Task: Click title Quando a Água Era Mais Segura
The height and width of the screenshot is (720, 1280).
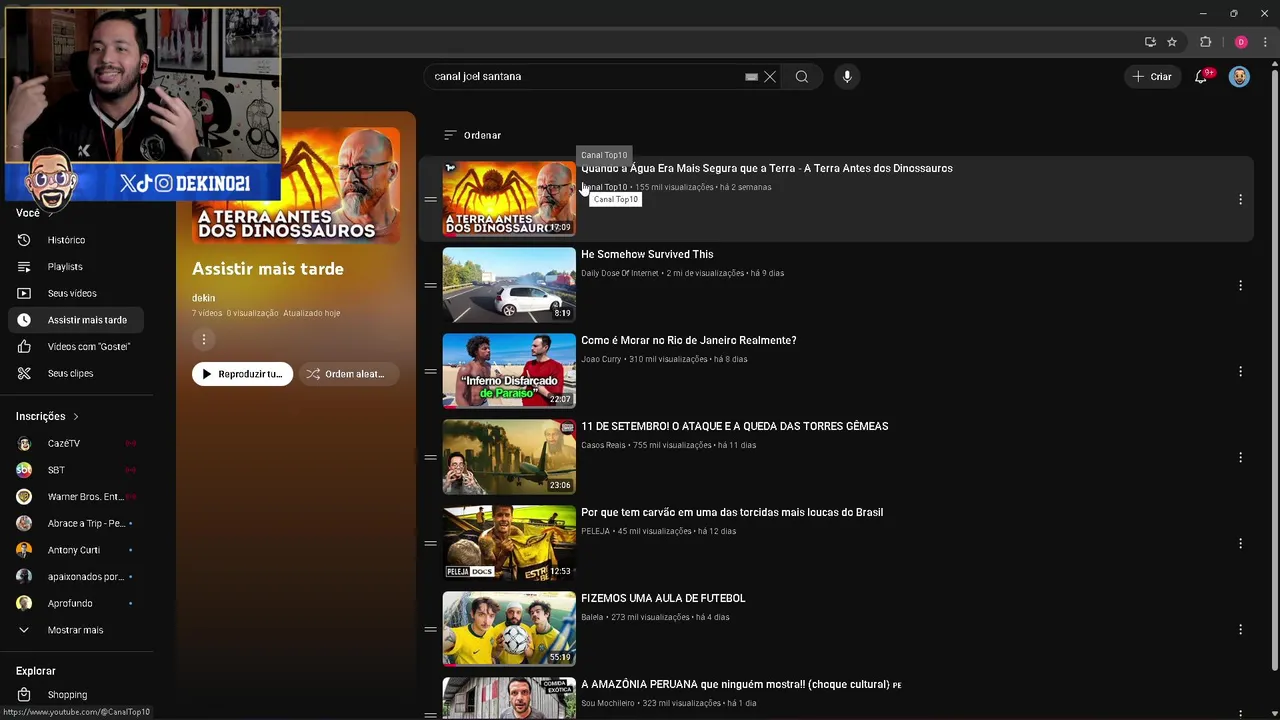Action: coord(767,169)
